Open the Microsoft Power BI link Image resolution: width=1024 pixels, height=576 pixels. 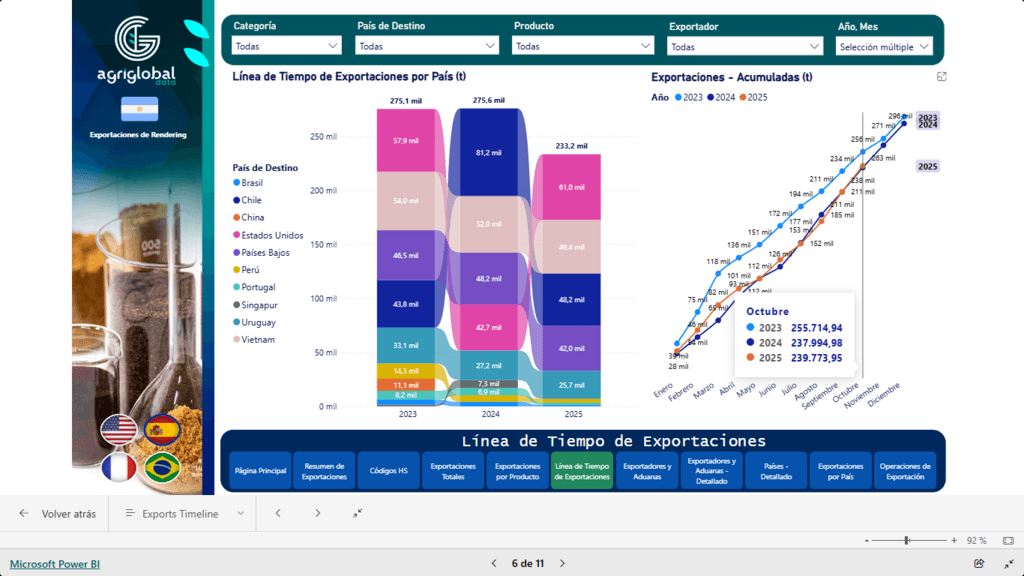coord(55,564)
